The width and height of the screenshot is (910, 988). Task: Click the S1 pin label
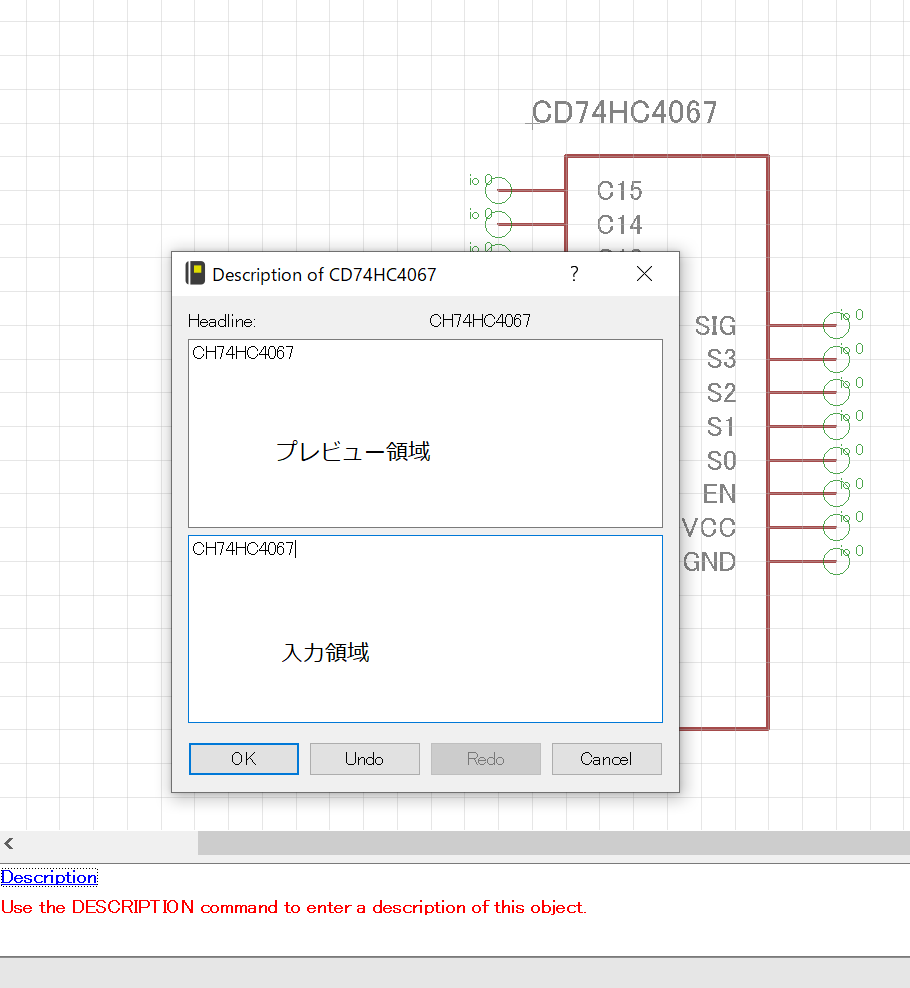point(720,427)
